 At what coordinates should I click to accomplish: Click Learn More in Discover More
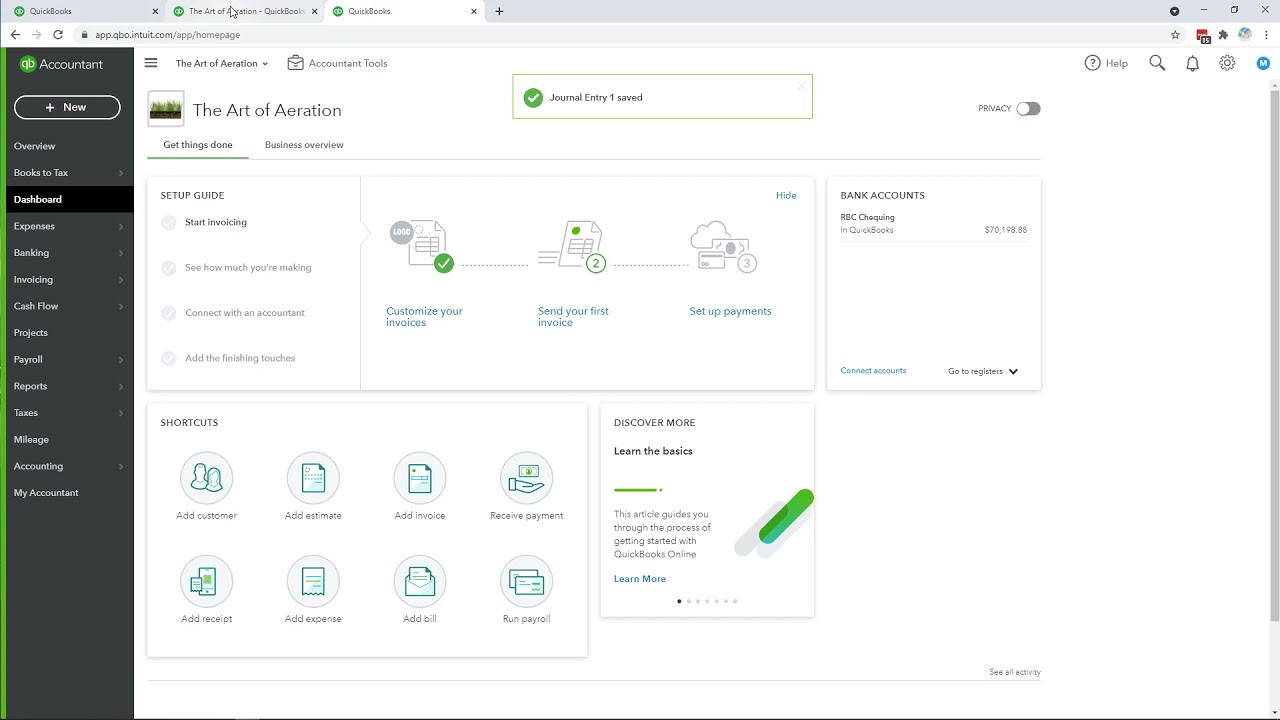(x=640, y=579)
